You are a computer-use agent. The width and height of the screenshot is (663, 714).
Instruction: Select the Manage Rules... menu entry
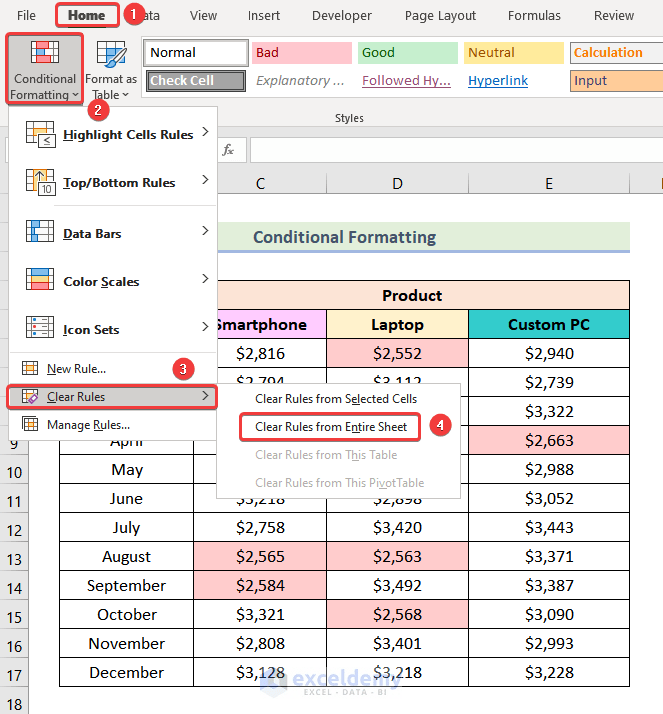coord(112,424)
